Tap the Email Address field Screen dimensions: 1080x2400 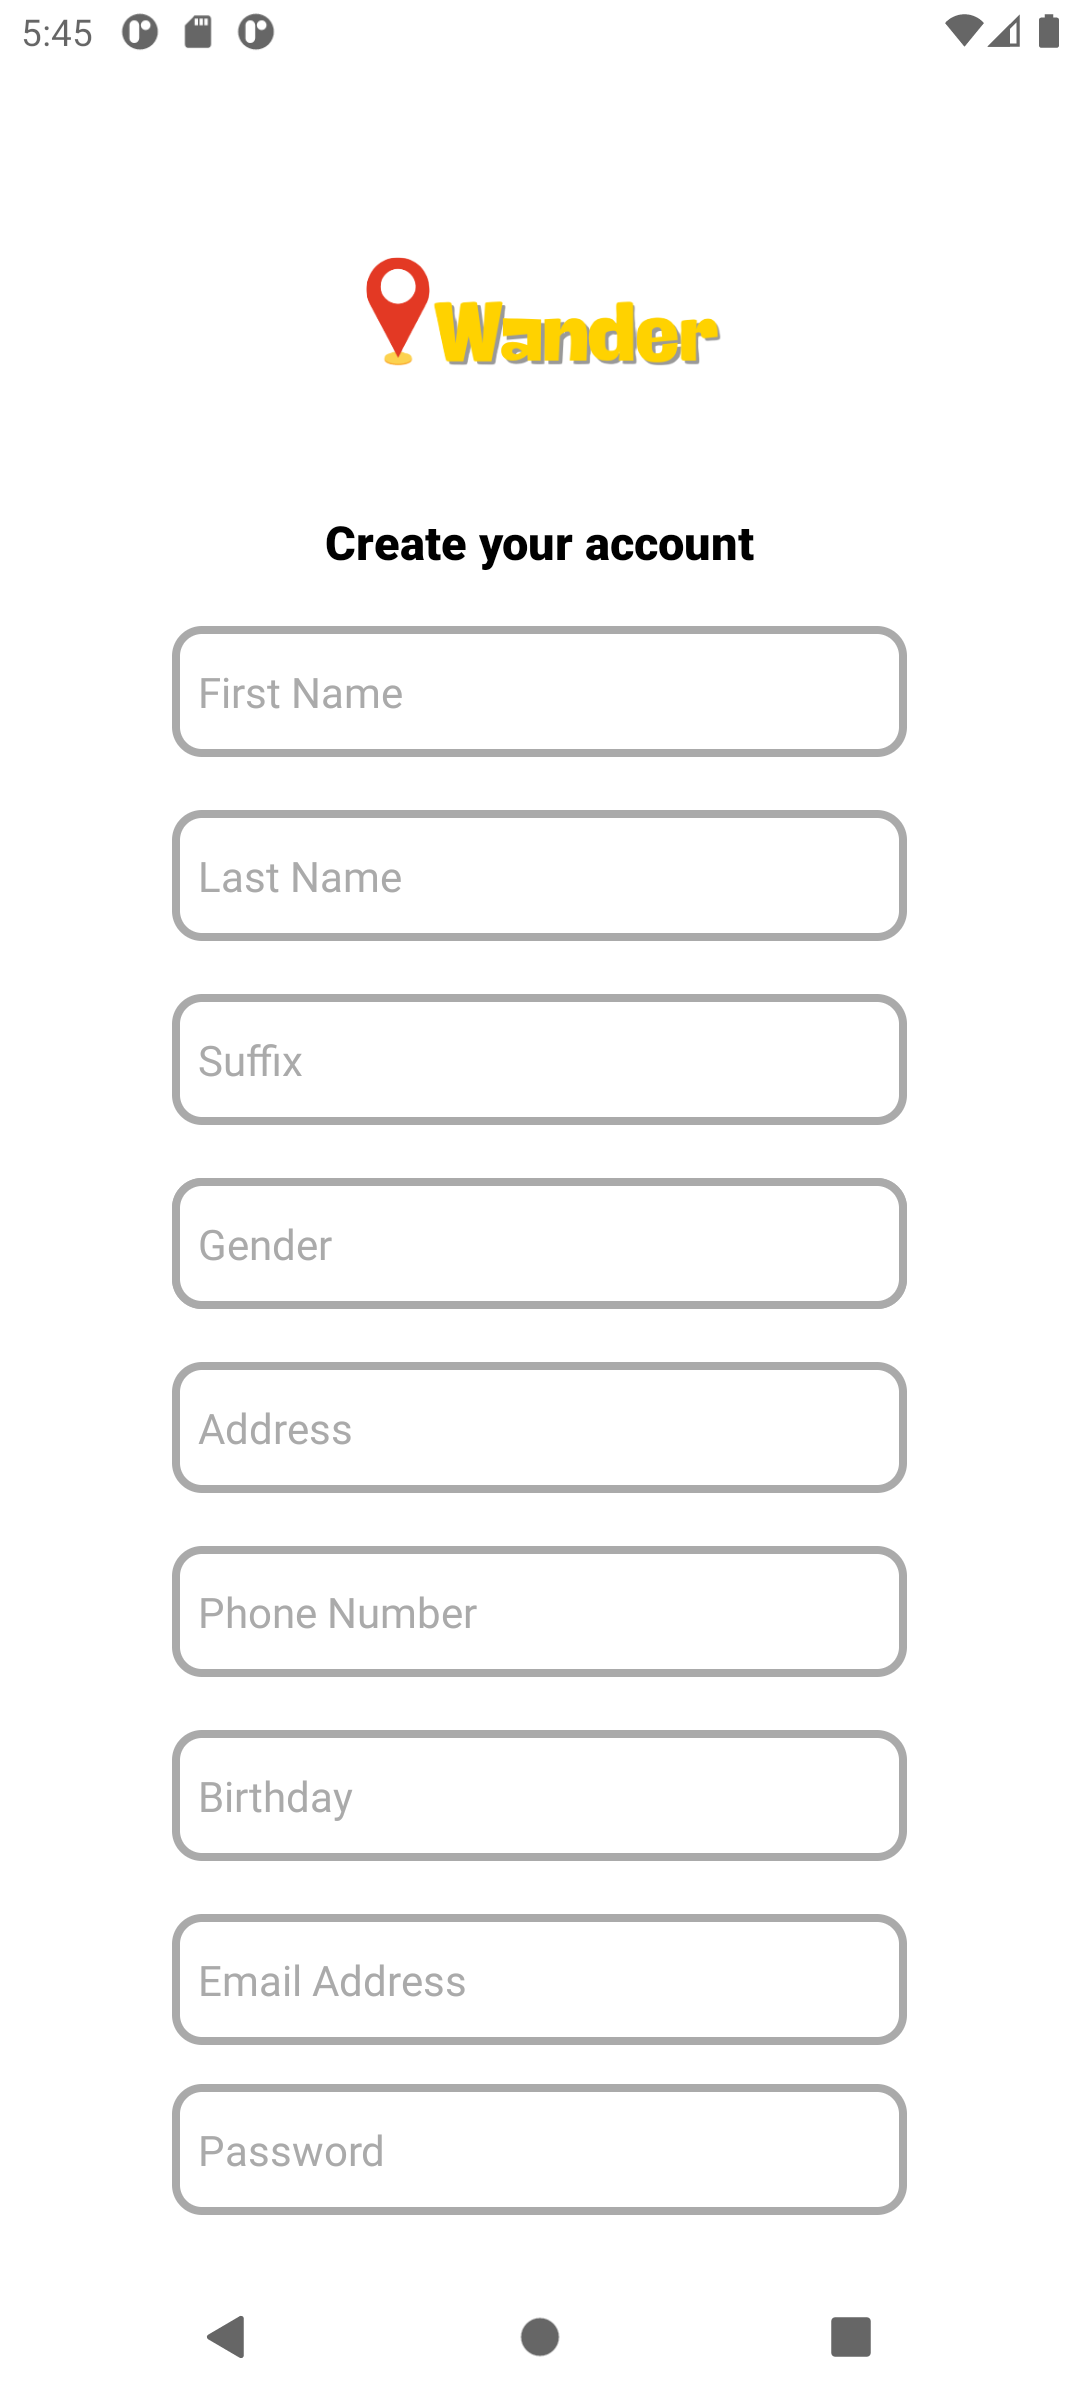click(x=539, y=1980)
